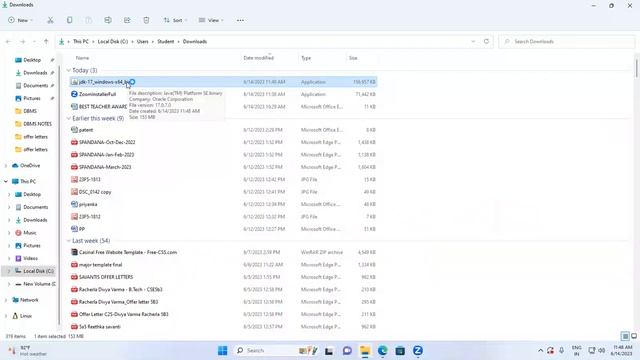This screenshot has height=360, width=640.
Task: Open the Sort dropdown
Action: [x=175, y=20]
